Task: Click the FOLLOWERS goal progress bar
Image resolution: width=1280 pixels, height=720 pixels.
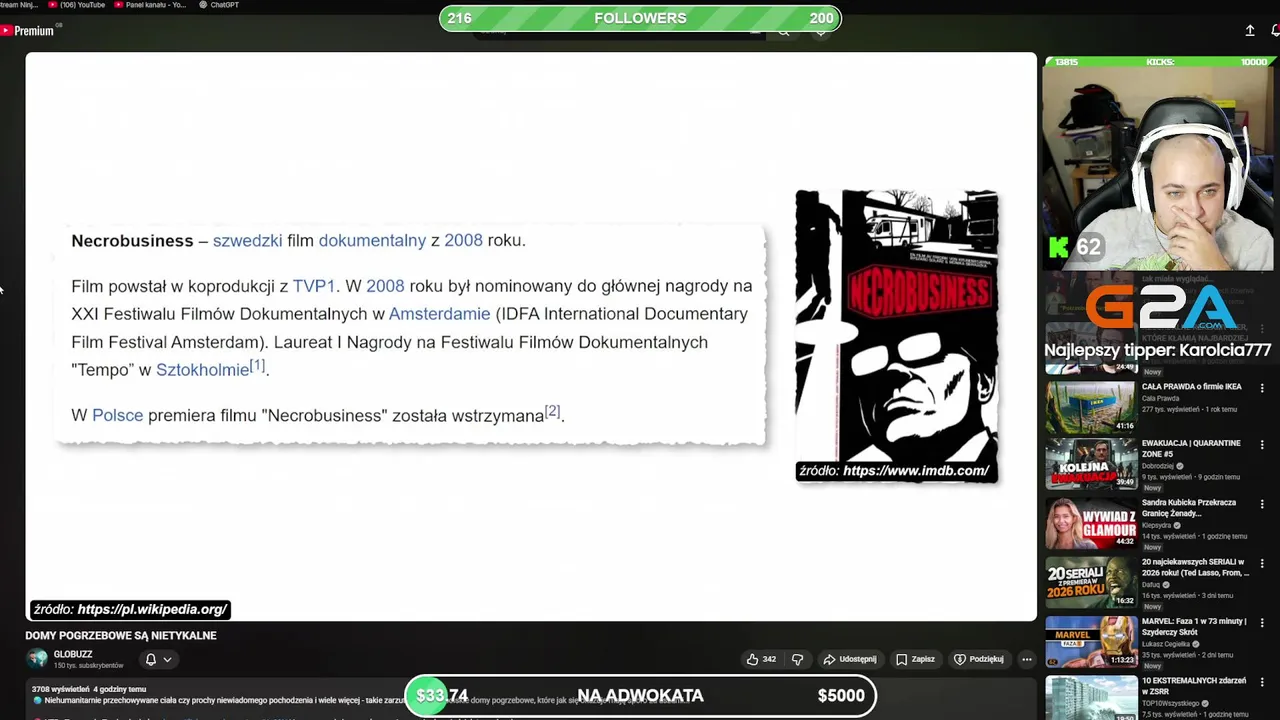Action: [640, 18]
